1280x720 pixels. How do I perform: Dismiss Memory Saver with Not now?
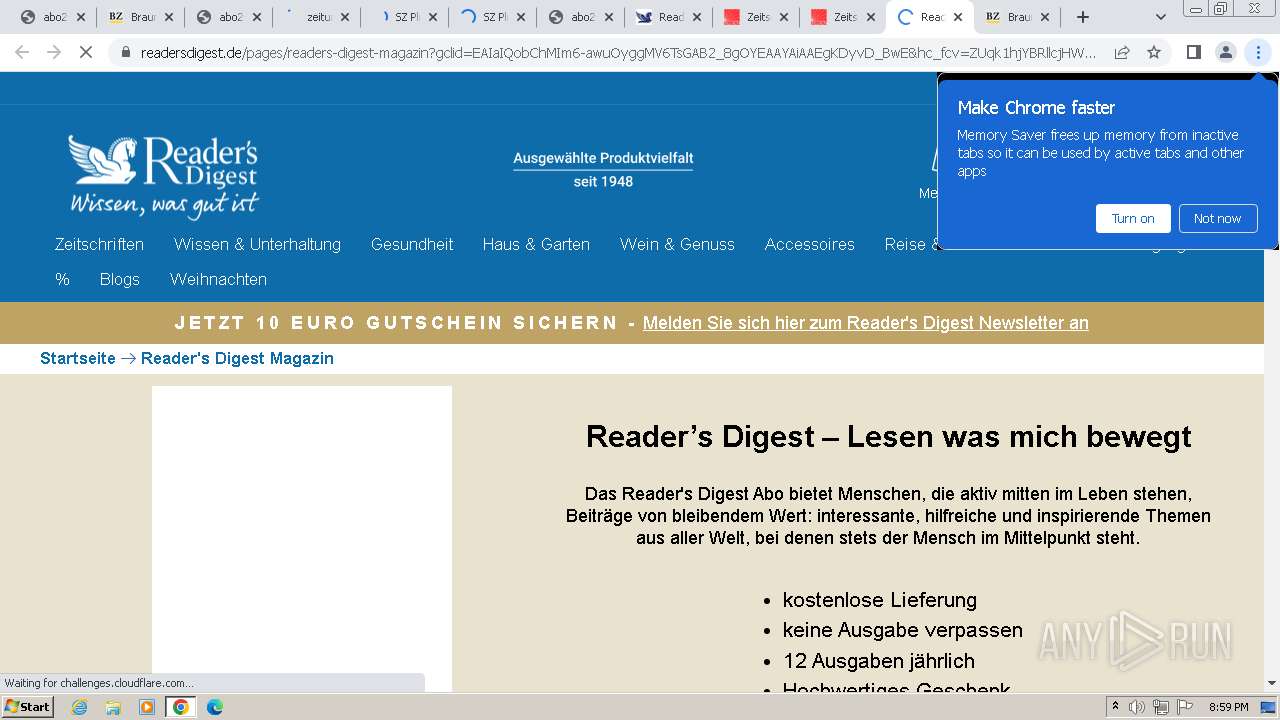(x=1217, y=218)
